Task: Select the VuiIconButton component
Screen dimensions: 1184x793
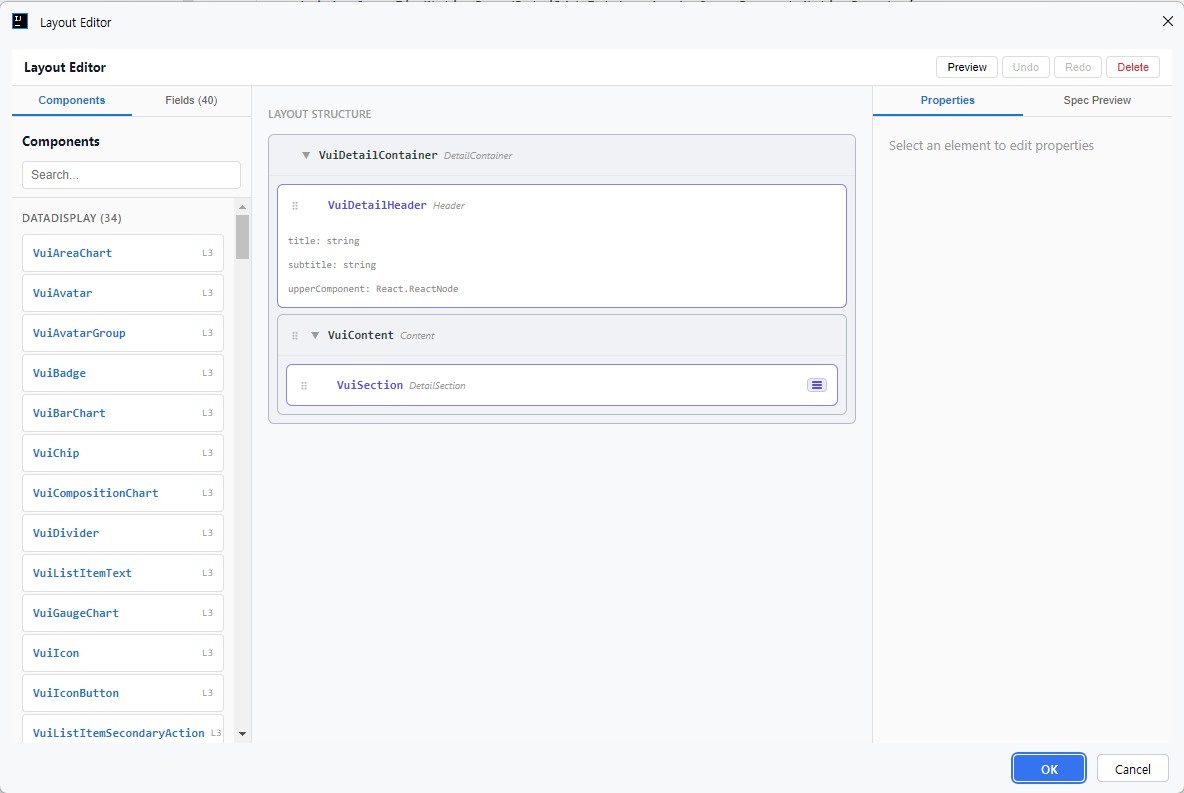Action: pos(123,693)
